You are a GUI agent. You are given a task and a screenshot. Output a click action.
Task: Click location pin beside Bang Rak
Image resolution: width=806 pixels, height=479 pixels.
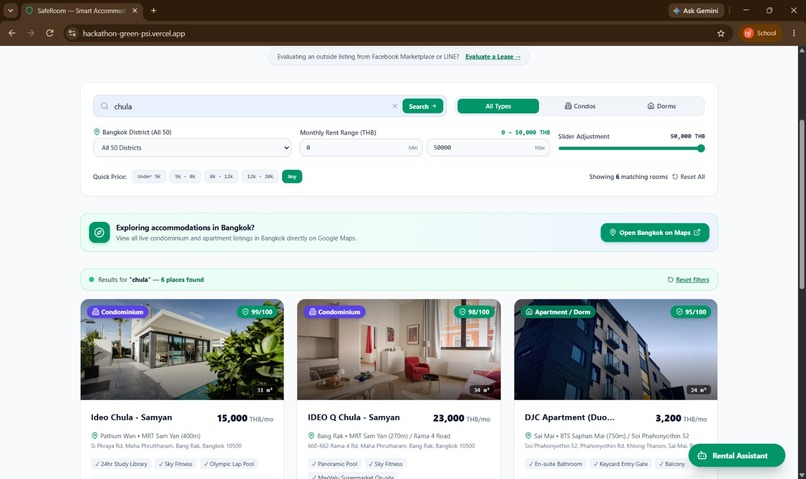(x=311, y=435)
